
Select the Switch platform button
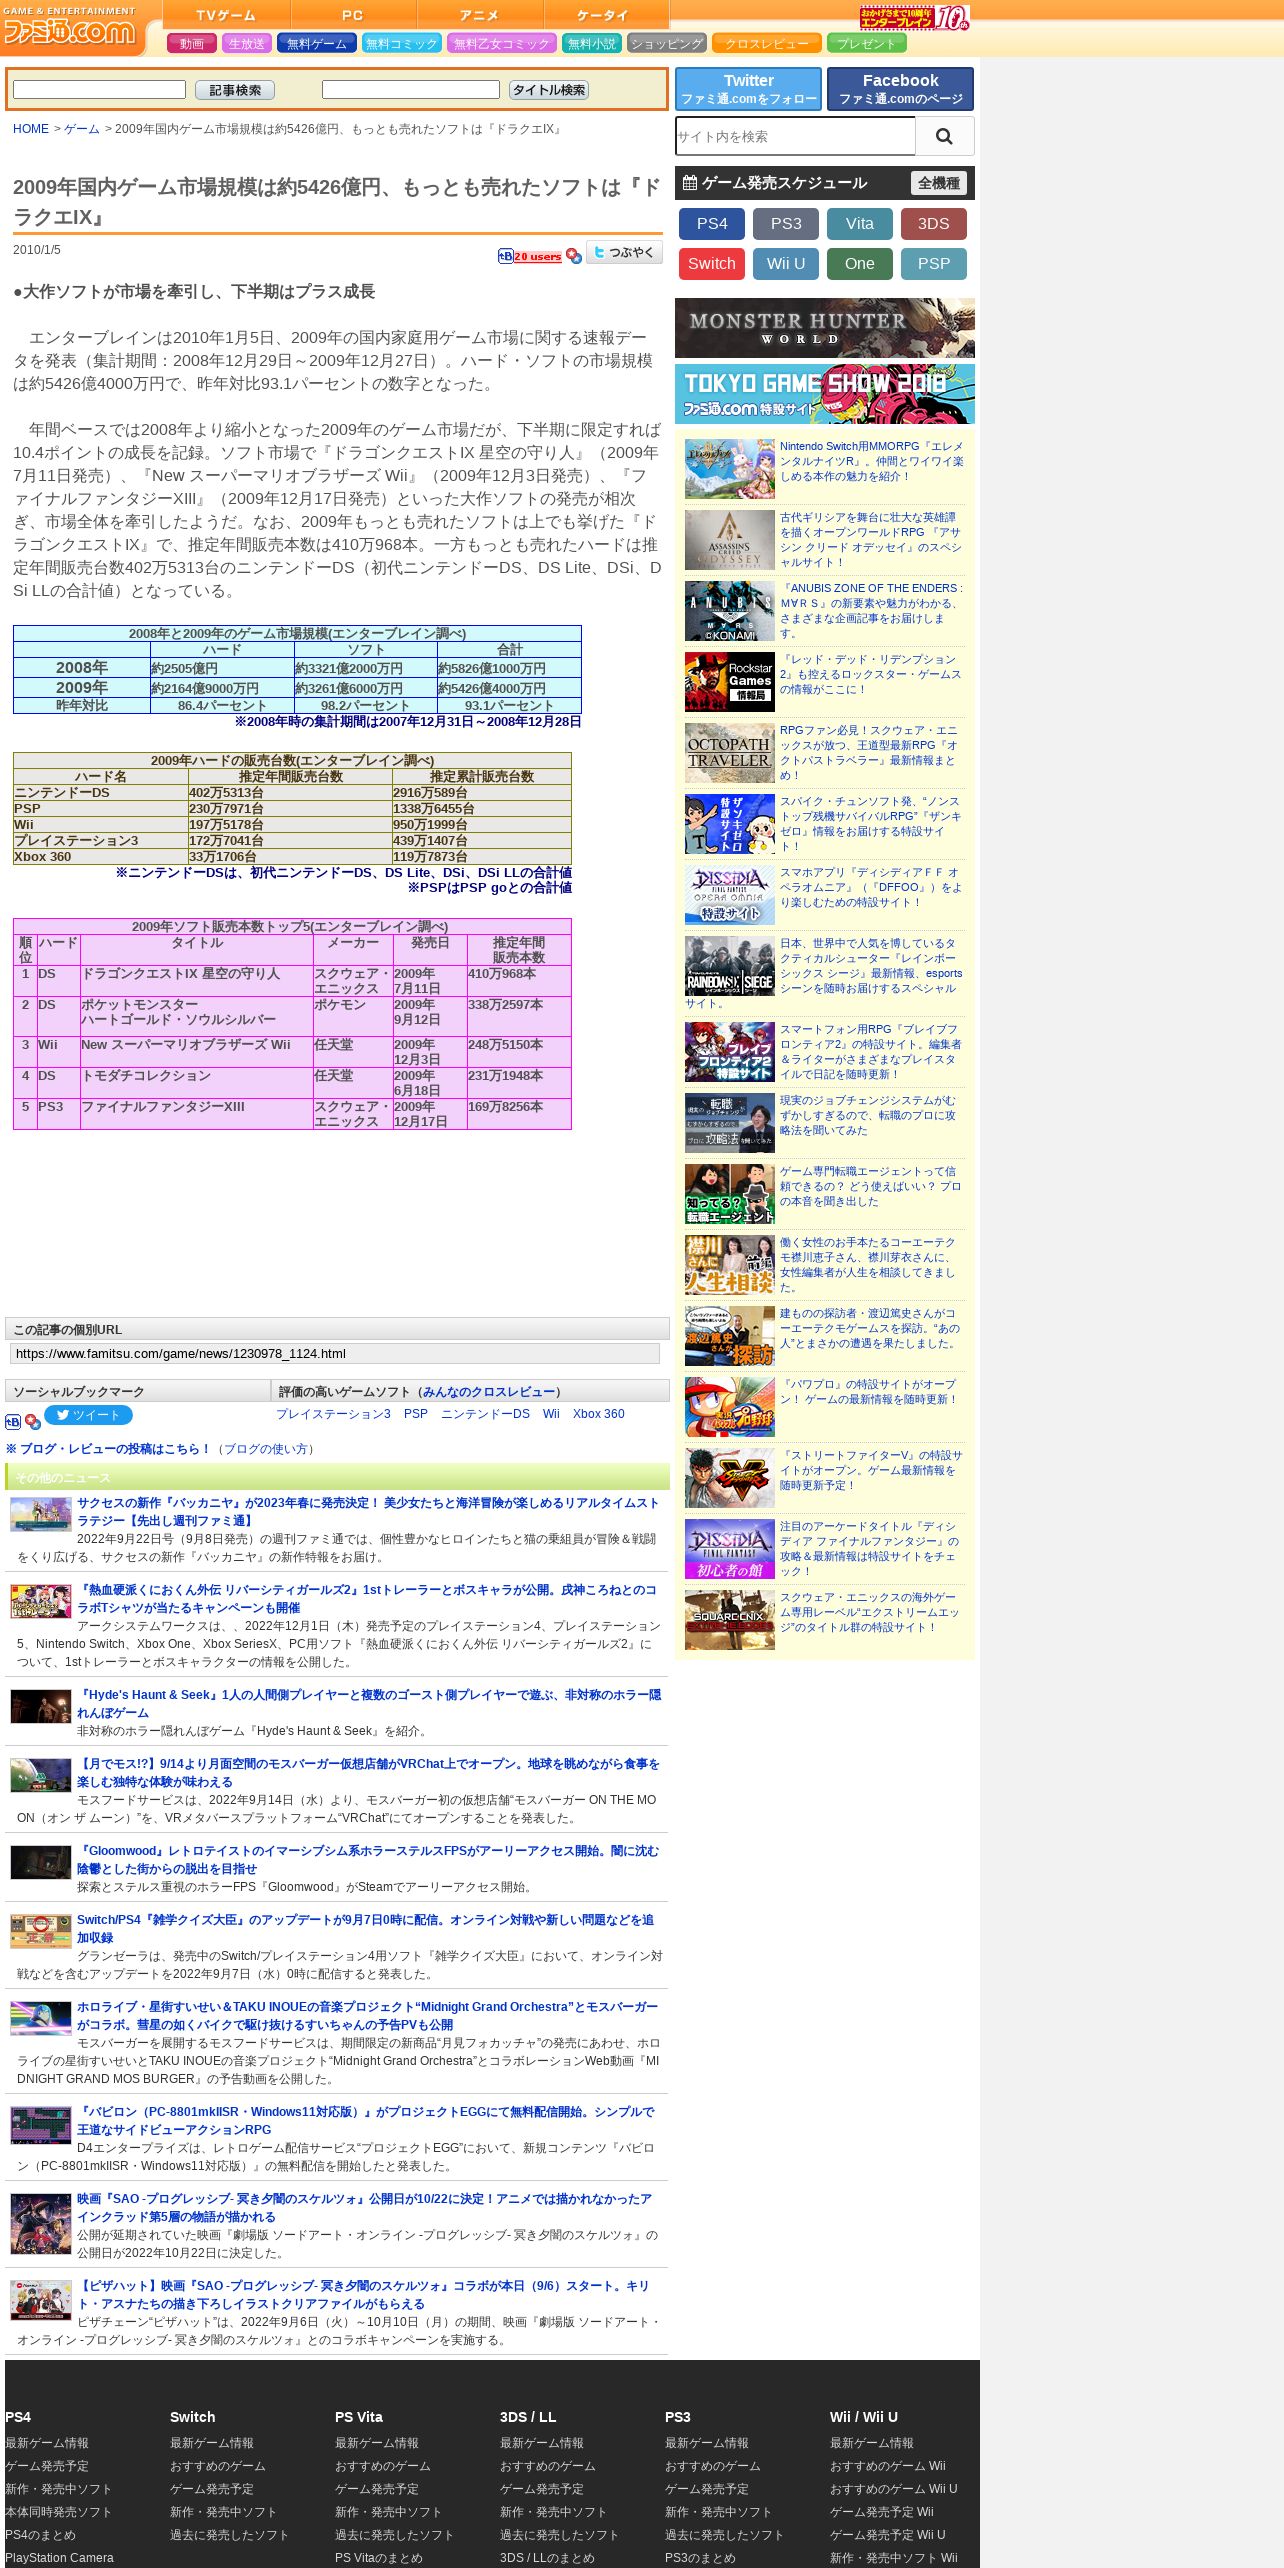(712, 264)
